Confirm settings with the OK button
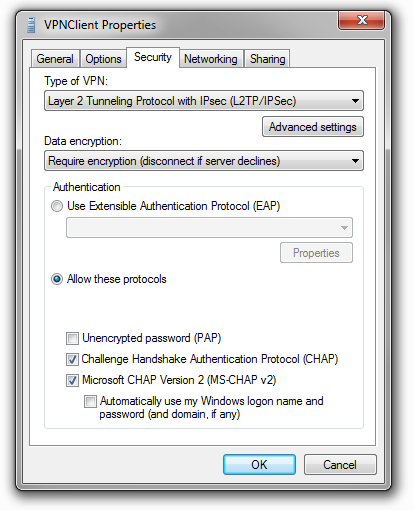This screenshot has height=511, width=414. (259, 465)
